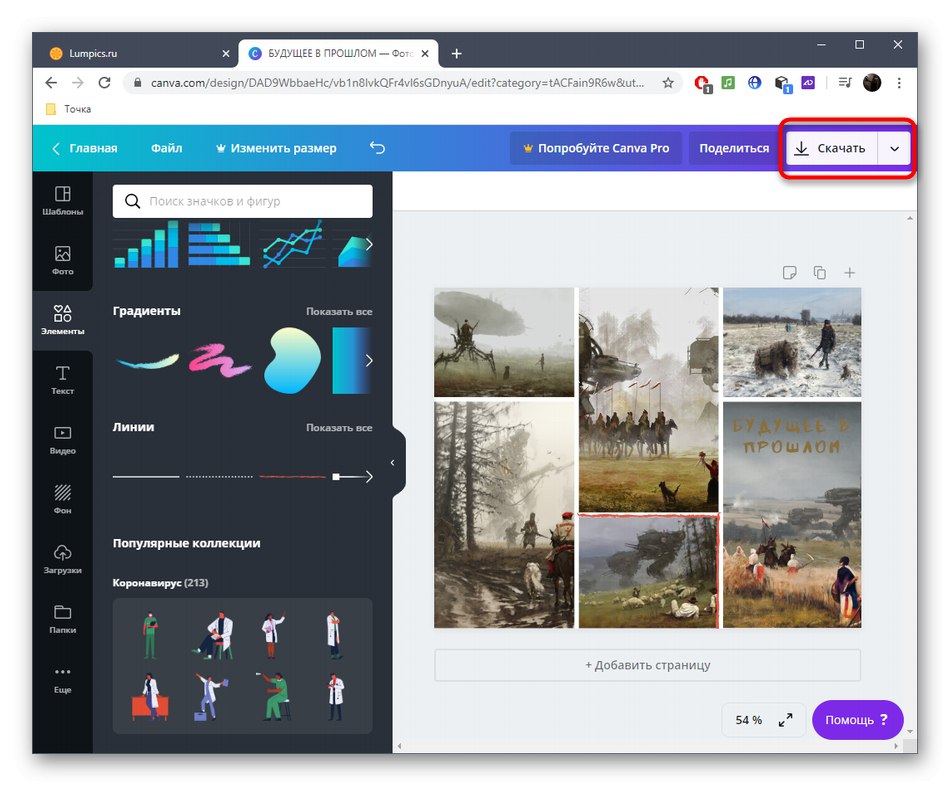Open the Фон (Background) sidebar panel

click(x=62, y=499)
